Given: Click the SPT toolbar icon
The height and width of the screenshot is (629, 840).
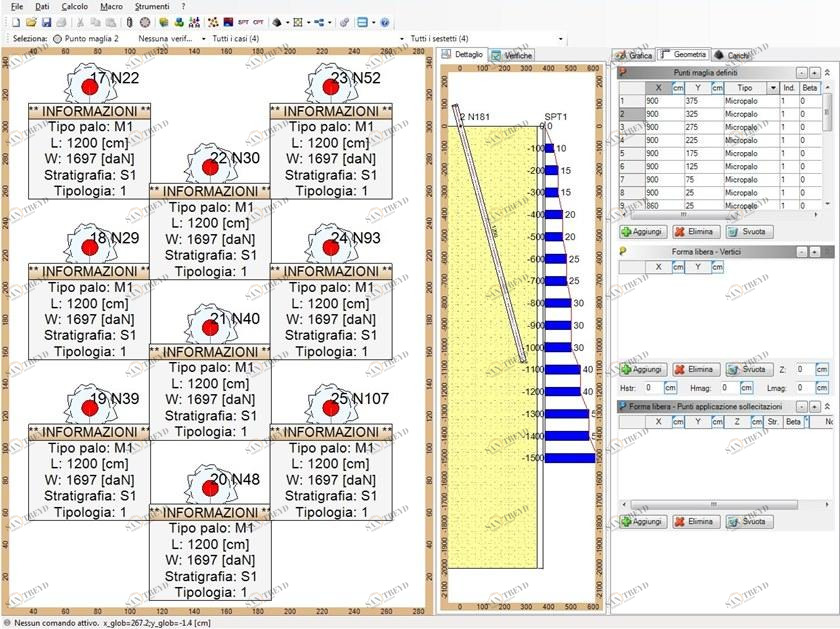Looking at the screenshot, I should pos(243,22).
